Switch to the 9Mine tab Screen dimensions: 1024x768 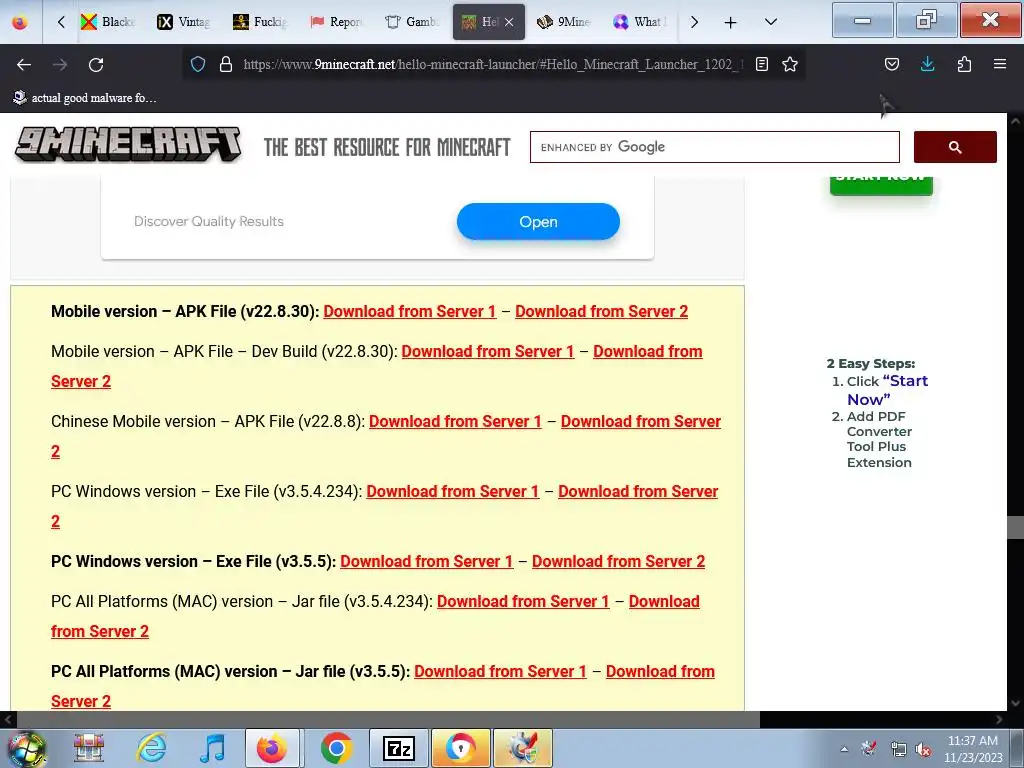[x=564, y=22]
